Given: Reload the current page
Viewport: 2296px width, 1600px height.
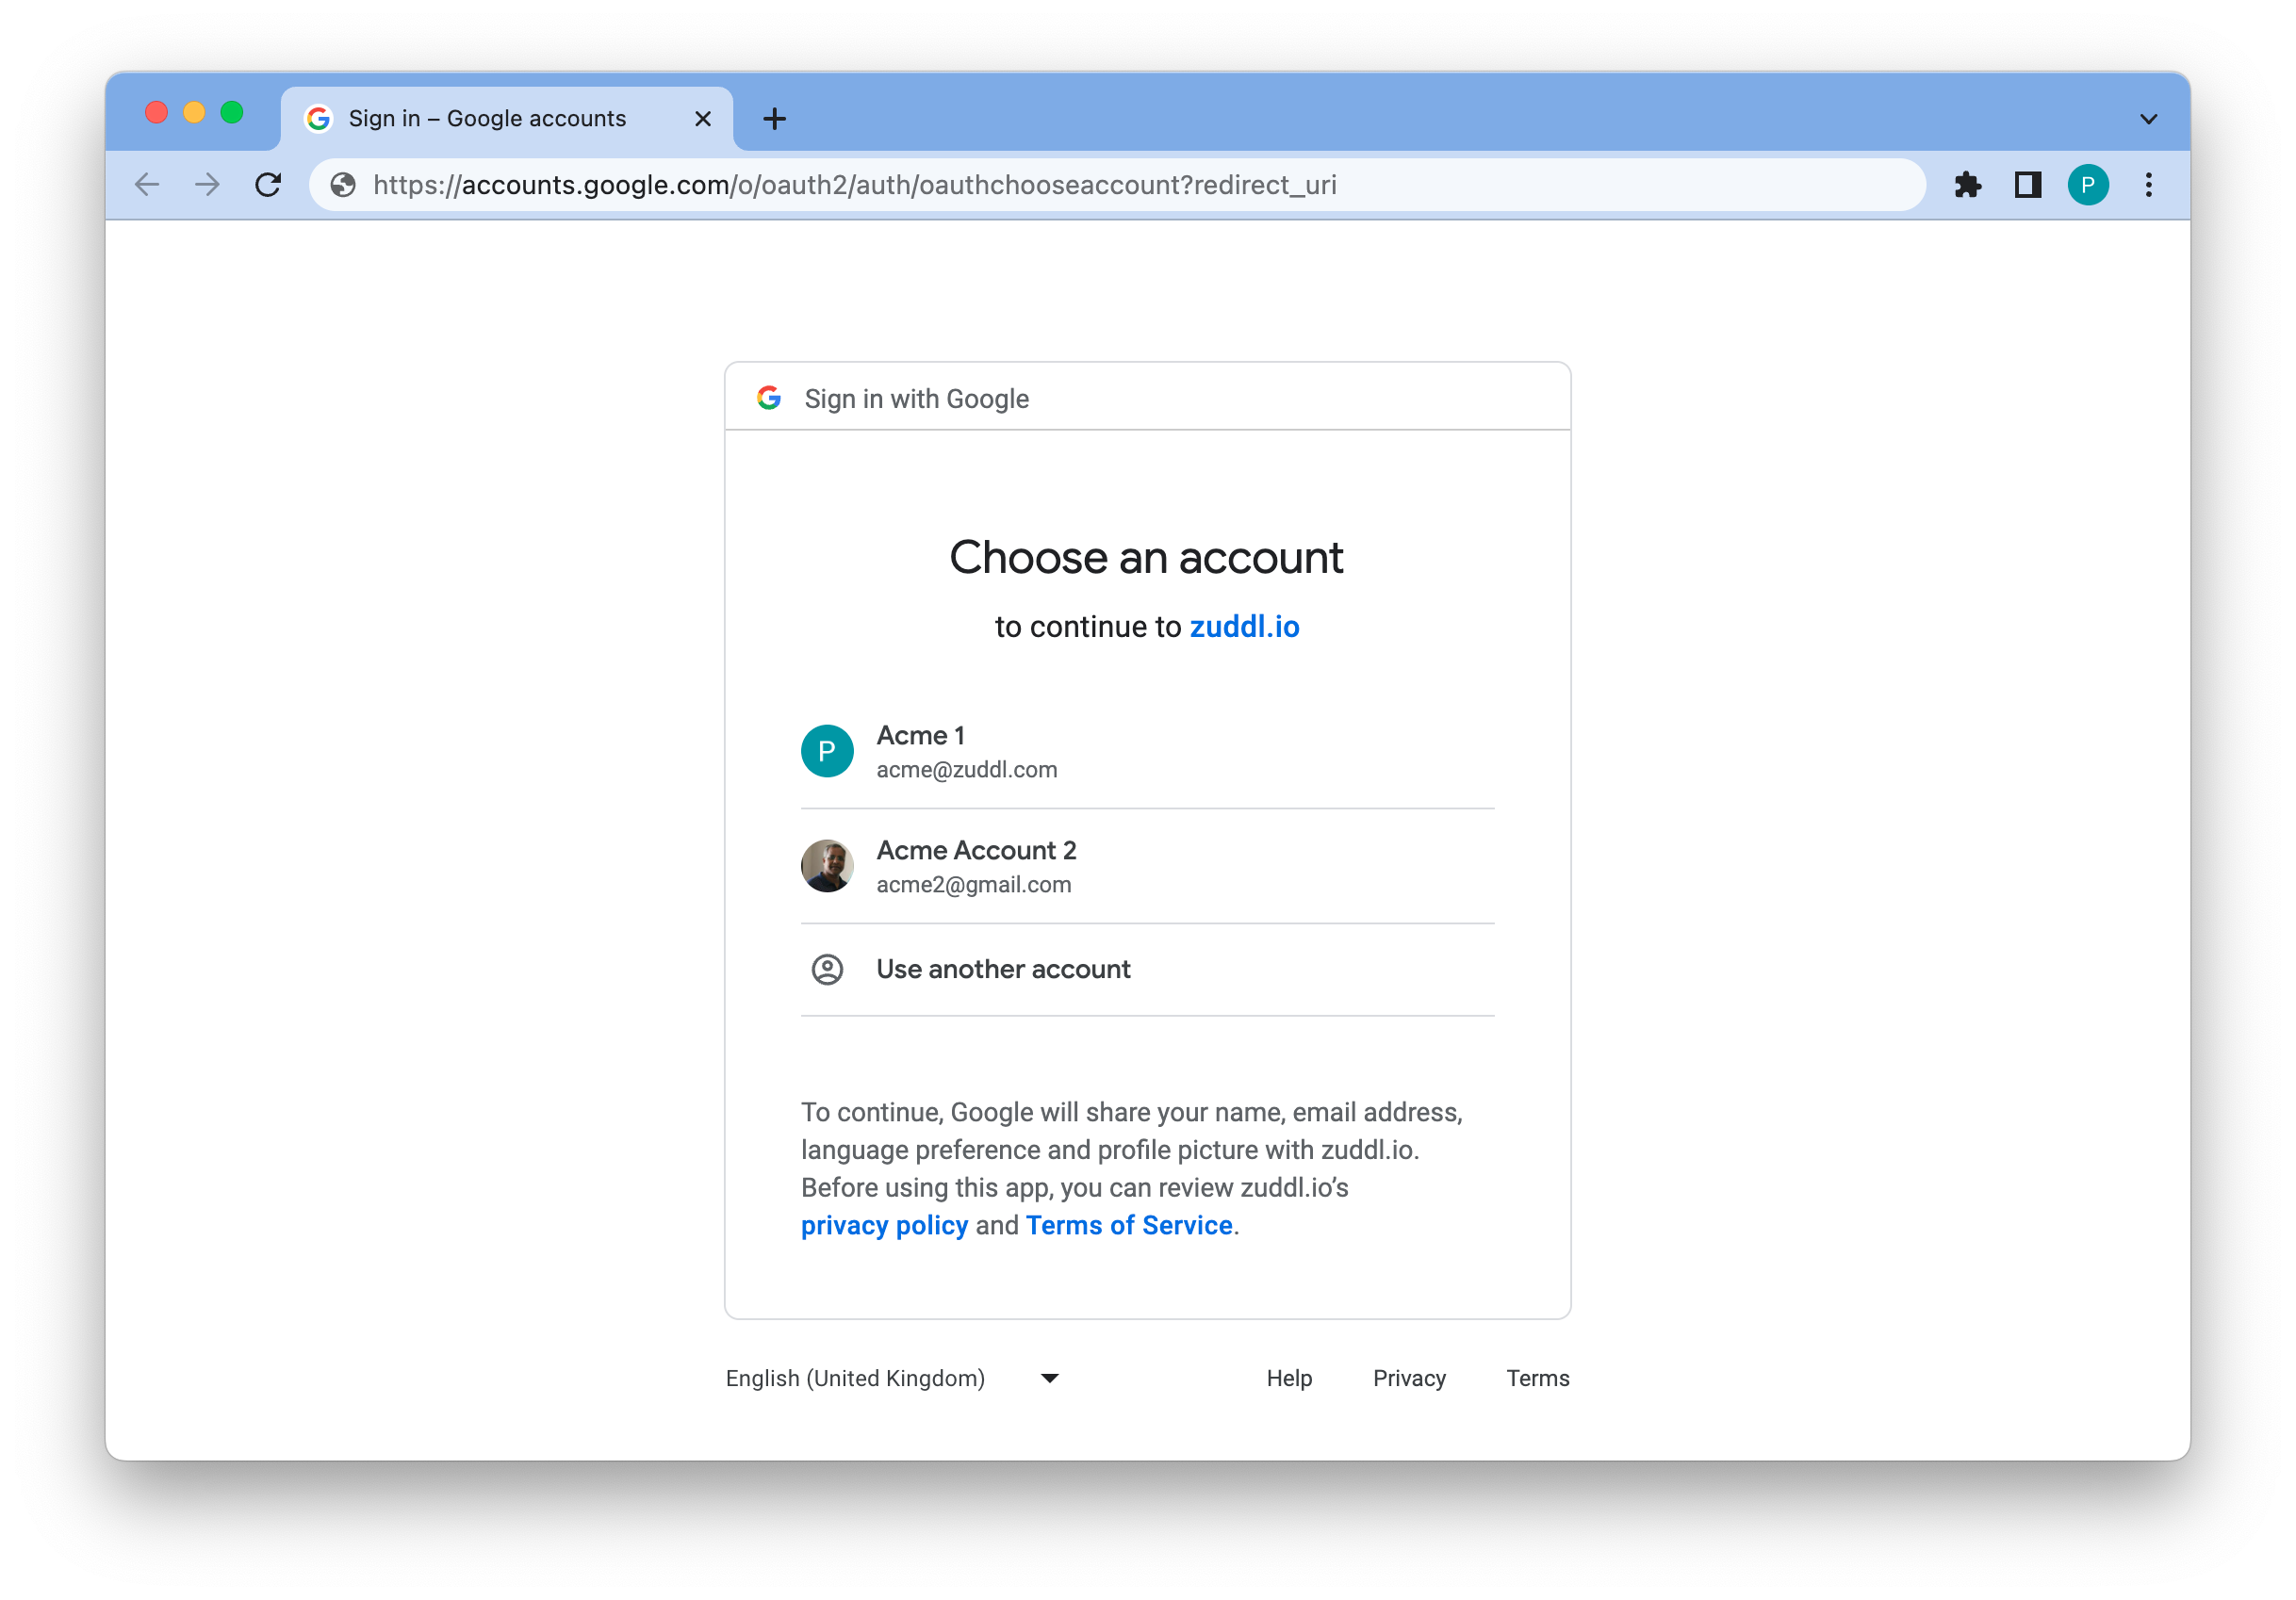Looking at the screenshot, I should pos(268,185).
